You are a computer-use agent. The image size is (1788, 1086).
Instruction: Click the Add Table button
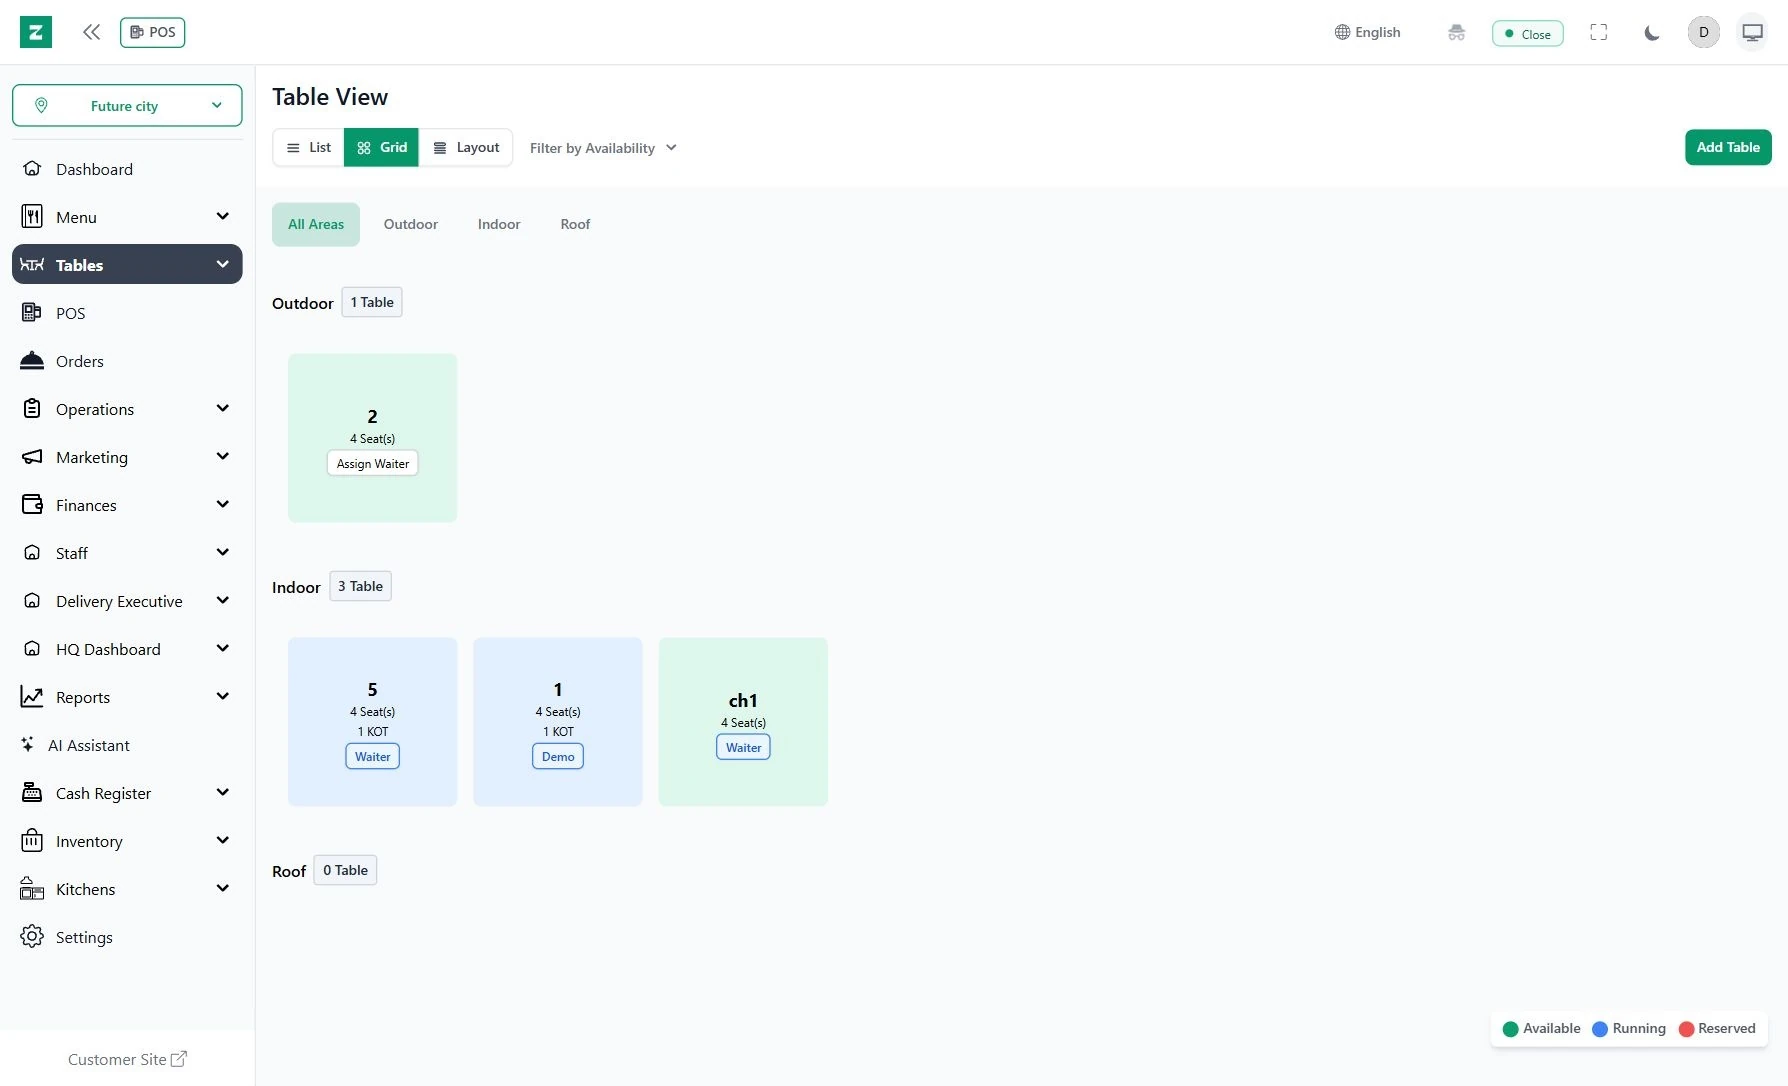coord(1728,147)
